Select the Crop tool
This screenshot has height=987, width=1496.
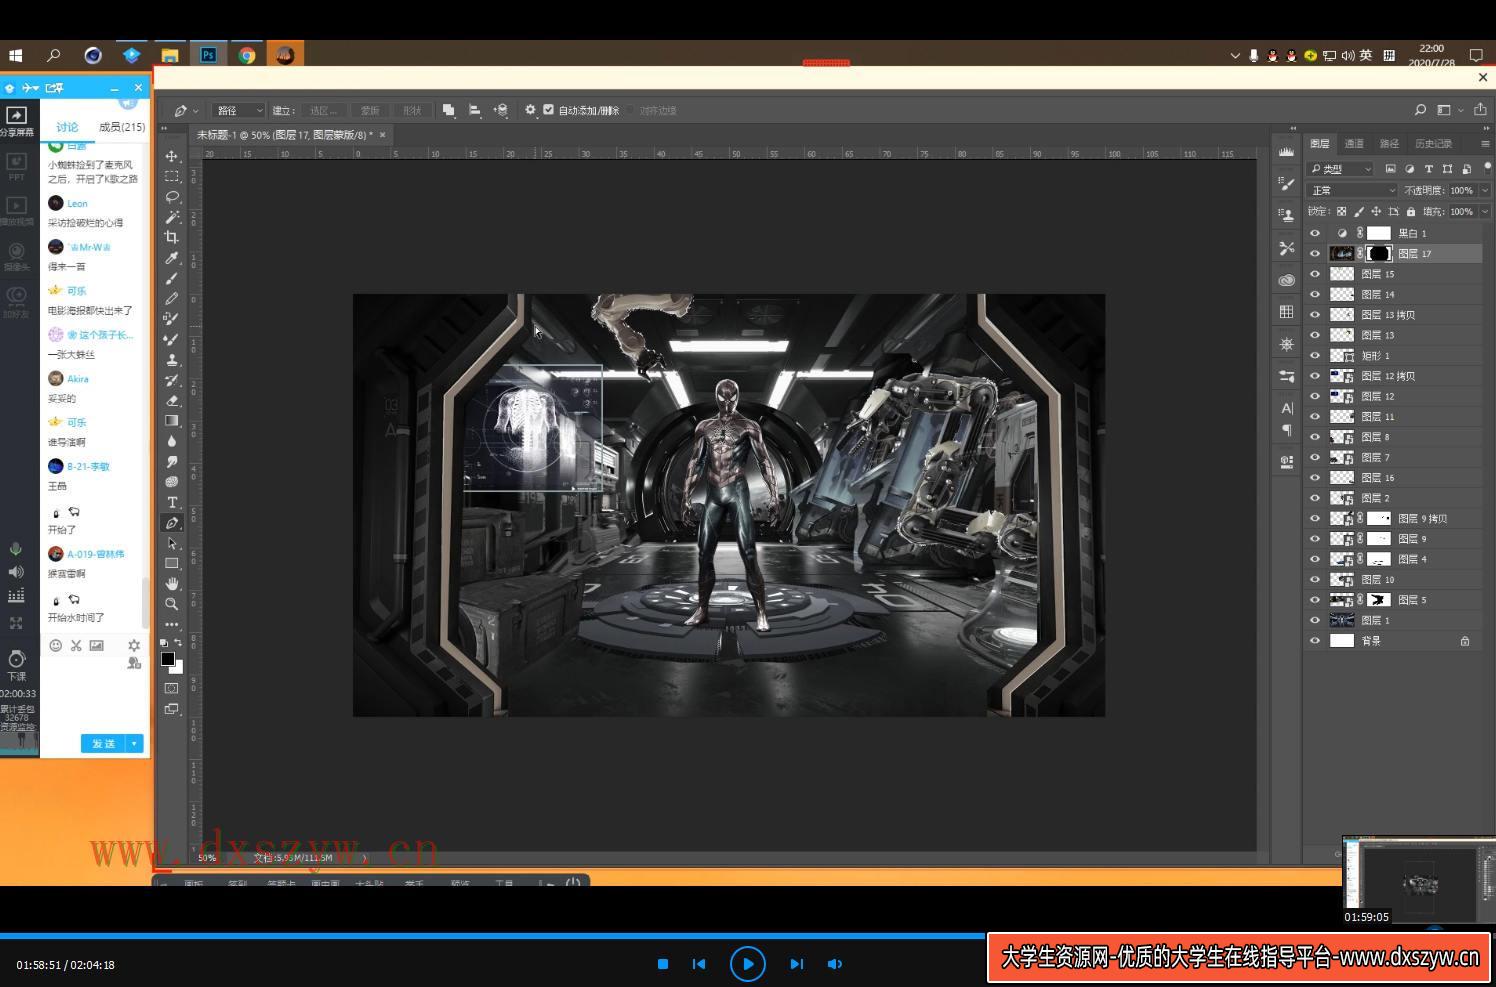172,237
